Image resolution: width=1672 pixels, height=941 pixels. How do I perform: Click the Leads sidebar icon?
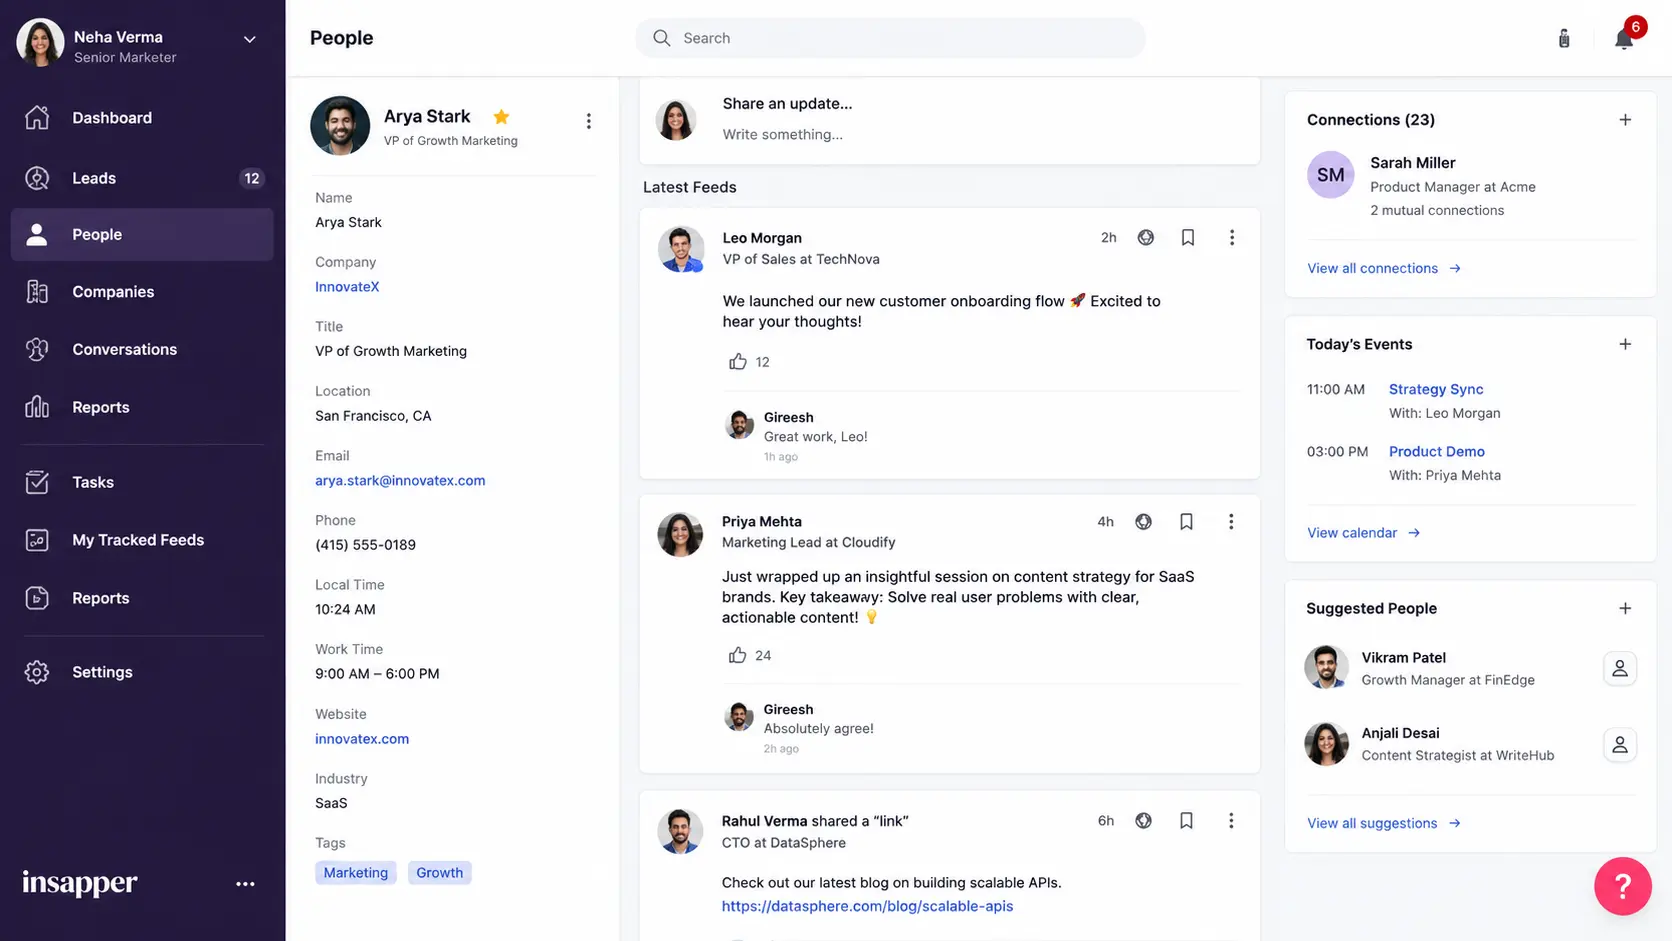coord(37,178)
